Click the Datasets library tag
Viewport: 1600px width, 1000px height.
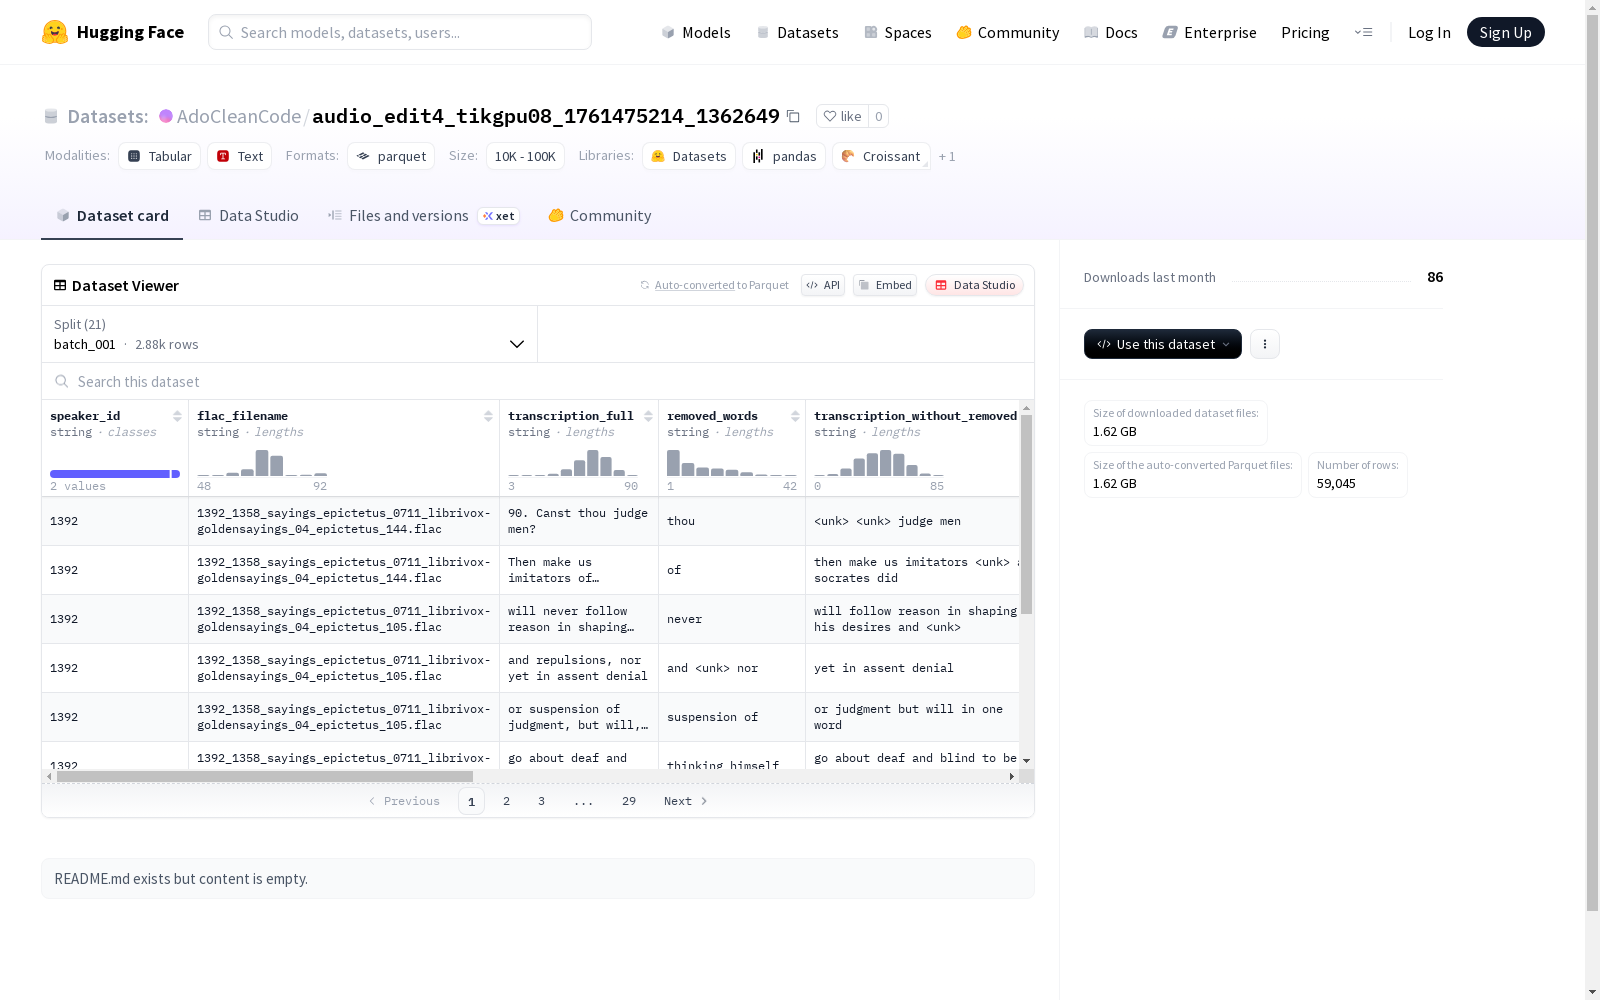coord(689,156)
